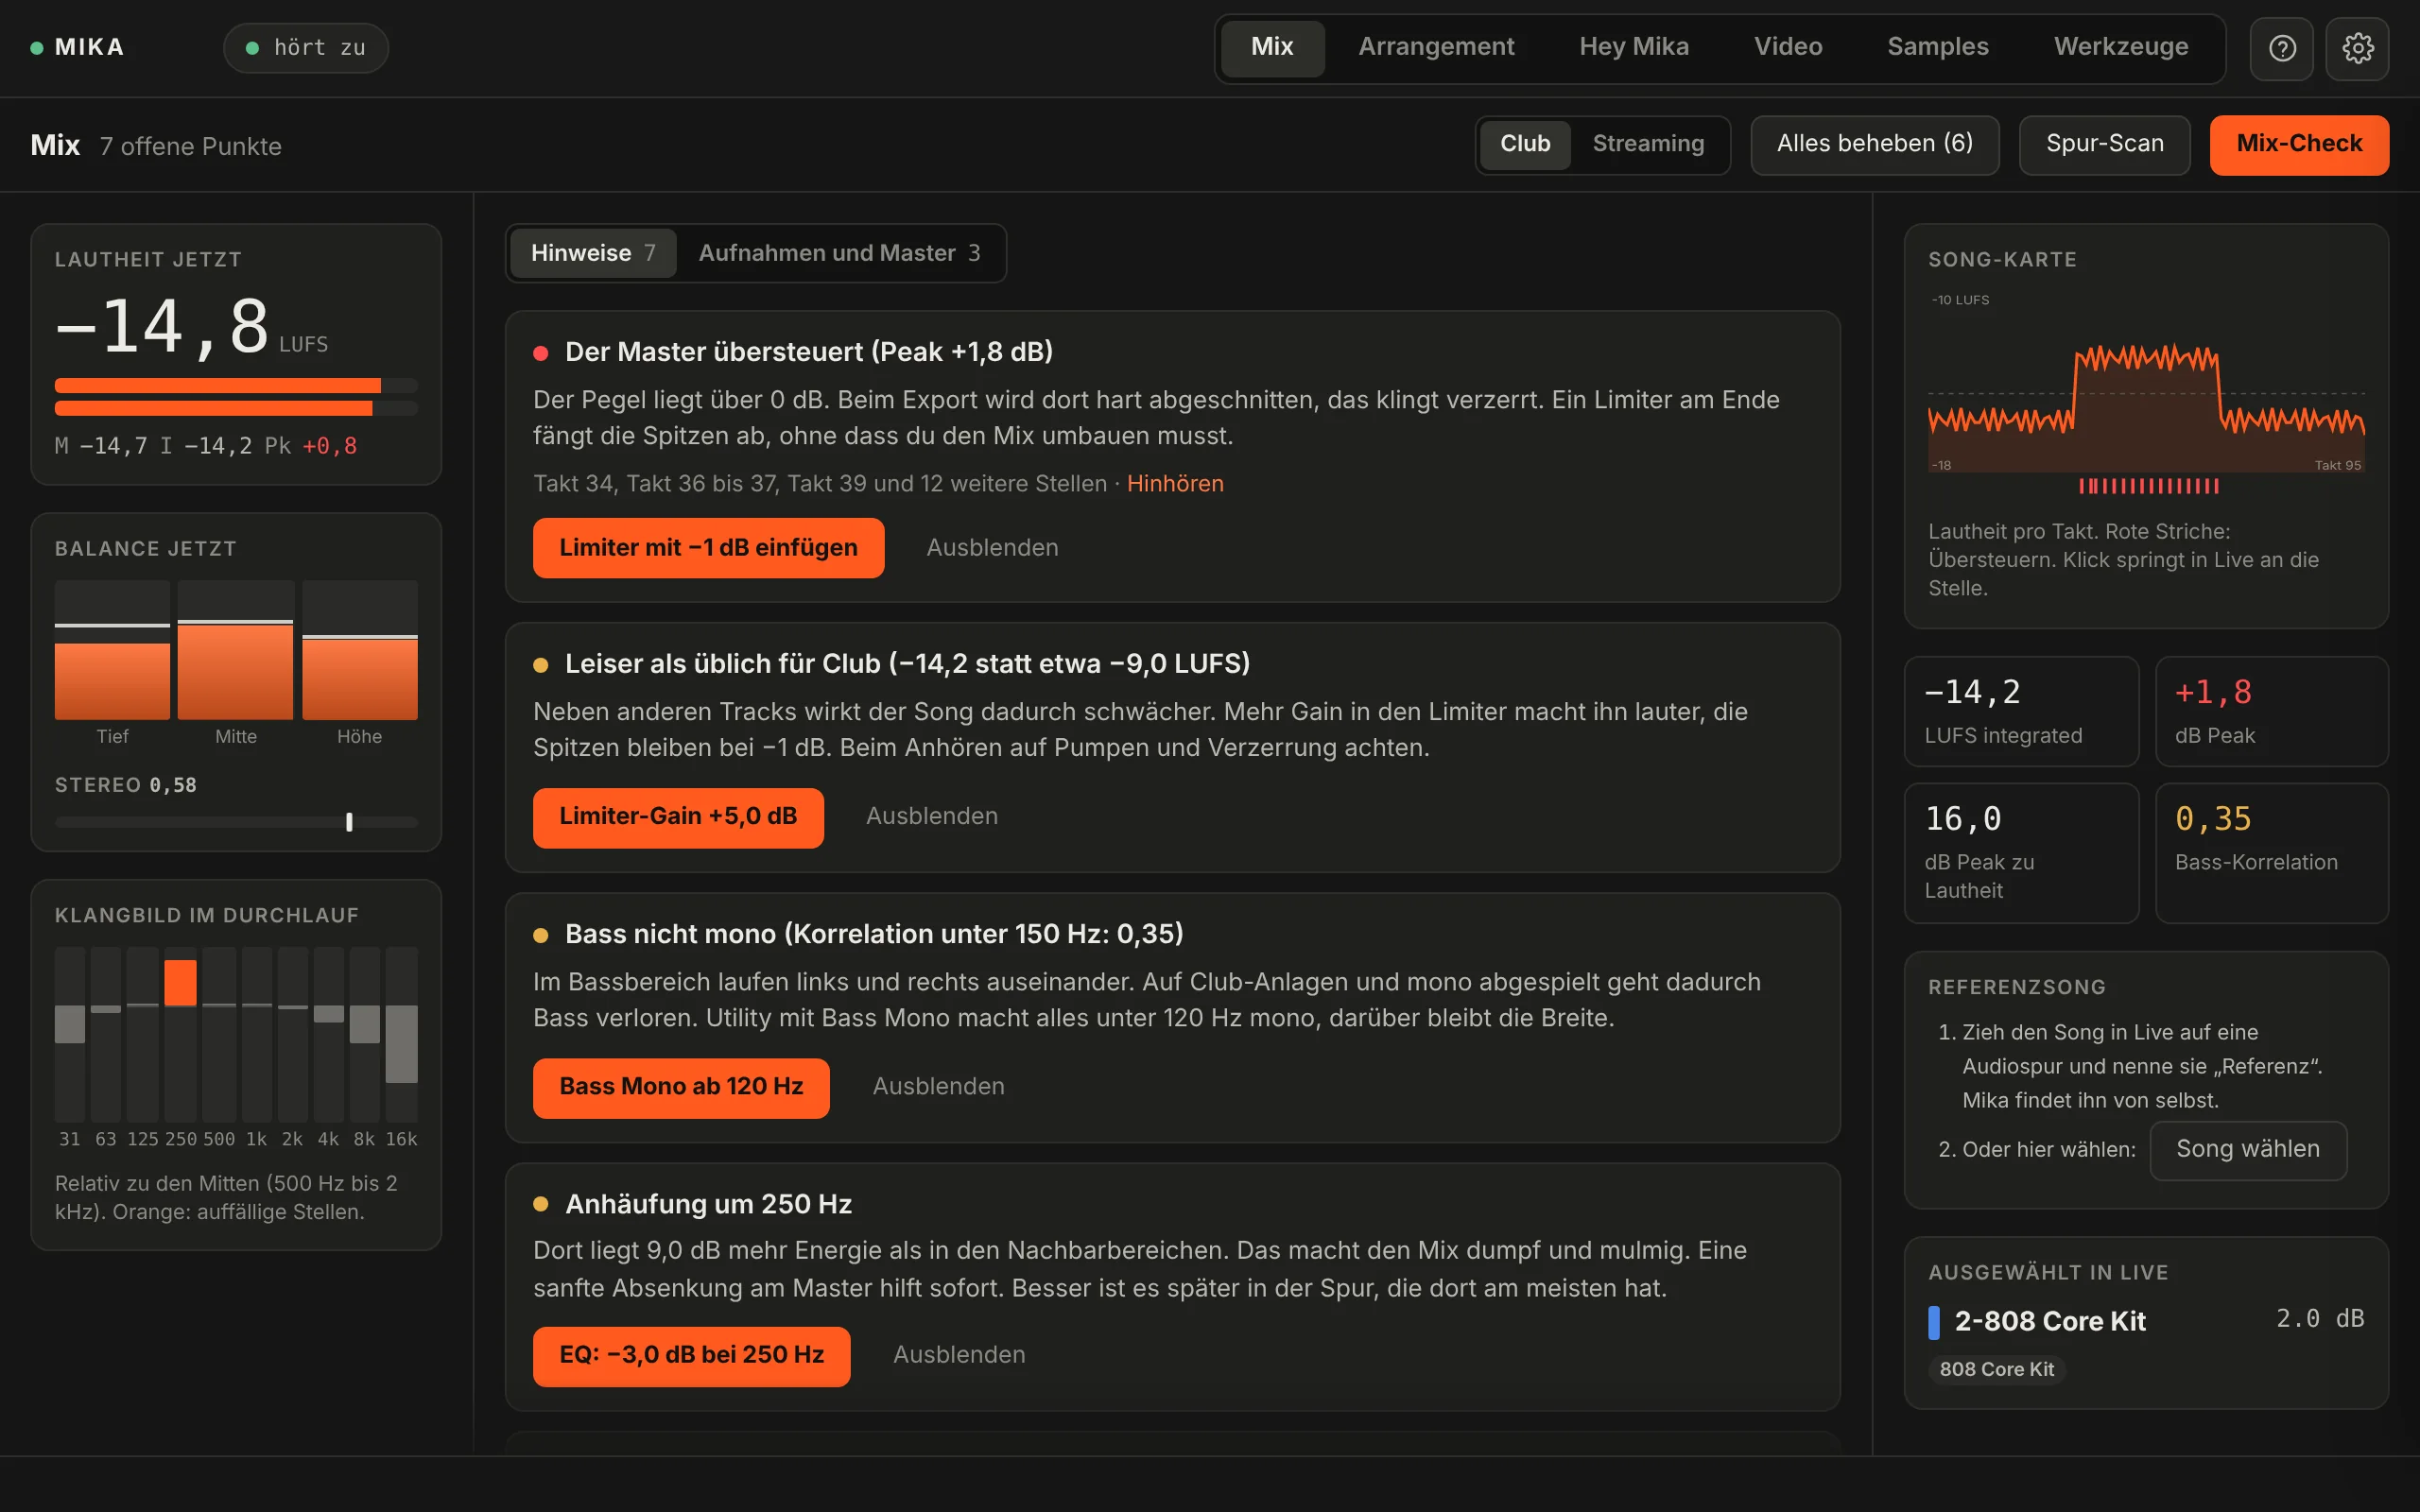Start the Spur-Scan
This screenshot has height=1512, width=2420.
tap(2105, 145)
